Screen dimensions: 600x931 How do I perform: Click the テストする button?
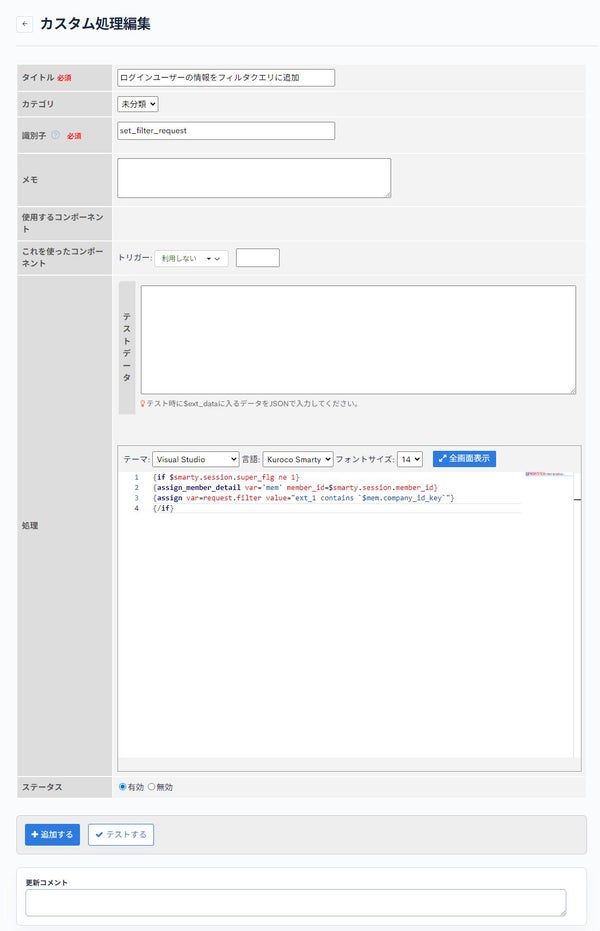121,834
